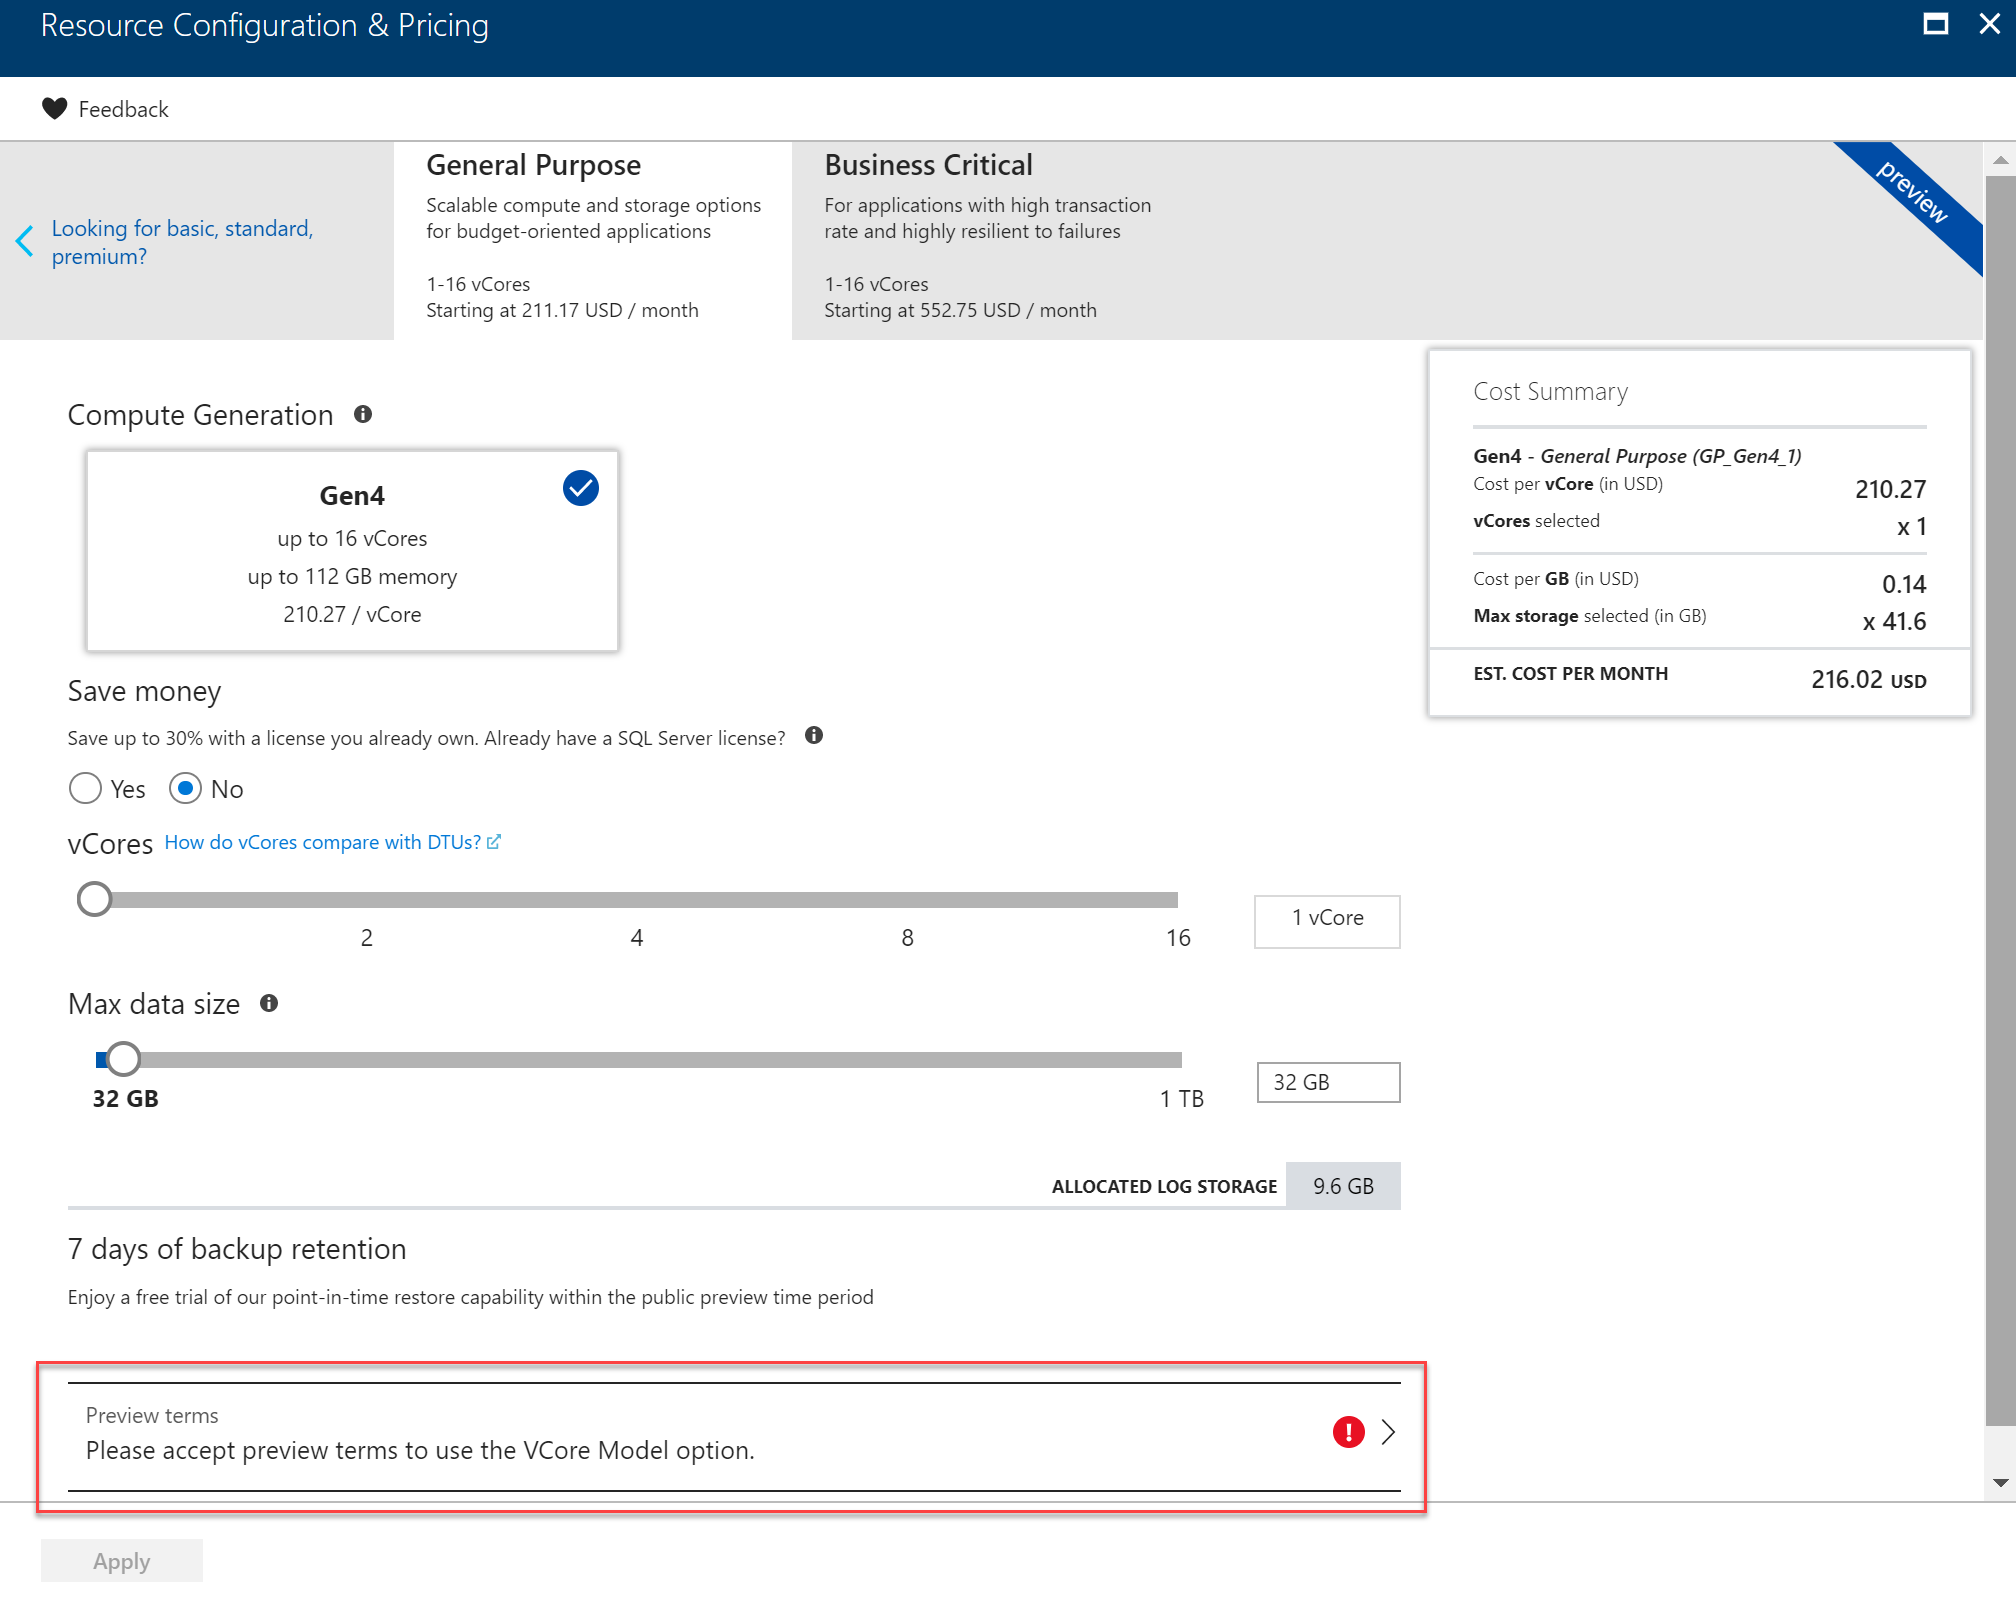2016x1611 pixels.
Task: Click the vCores slider handle
Action: [x=95, y=899]
